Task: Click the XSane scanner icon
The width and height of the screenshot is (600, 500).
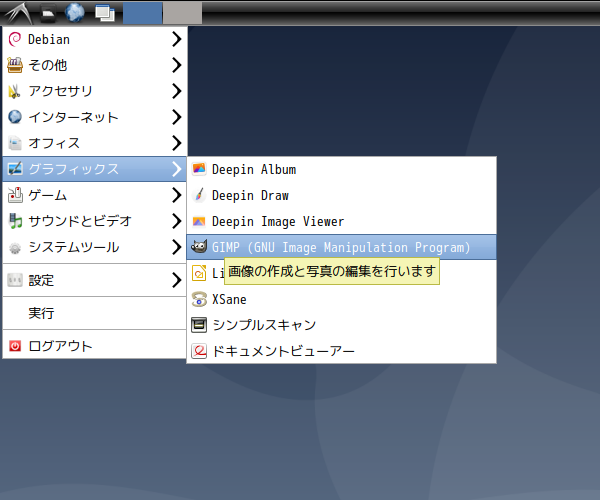Action: (x=199, y=299)
